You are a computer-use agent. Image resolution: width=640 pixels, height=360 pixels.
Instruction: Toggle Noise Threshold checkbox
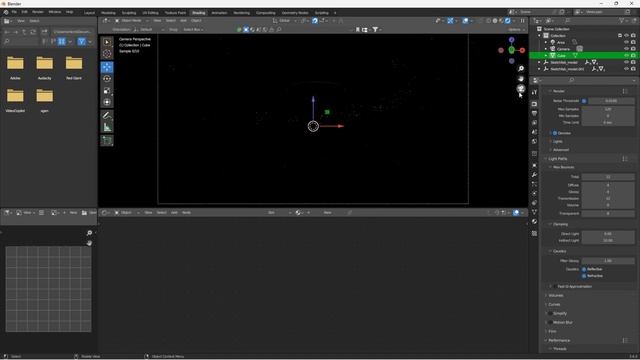tap(584, 101)
